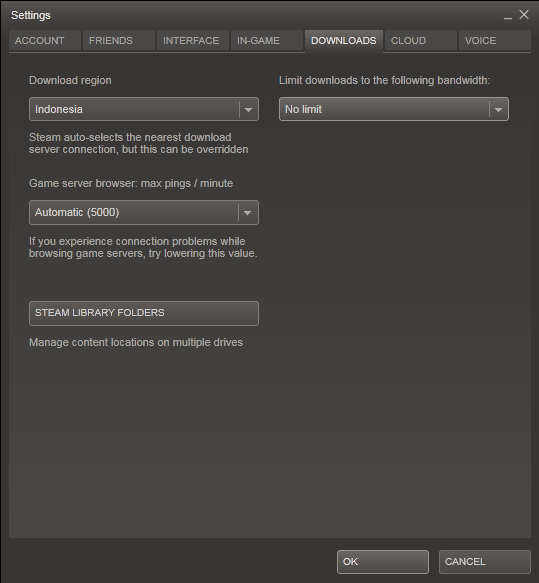Open the max pings dropdown Automatic (5000)
The image size is (539, 583).
pyautogui.click(x=144, y=213)
